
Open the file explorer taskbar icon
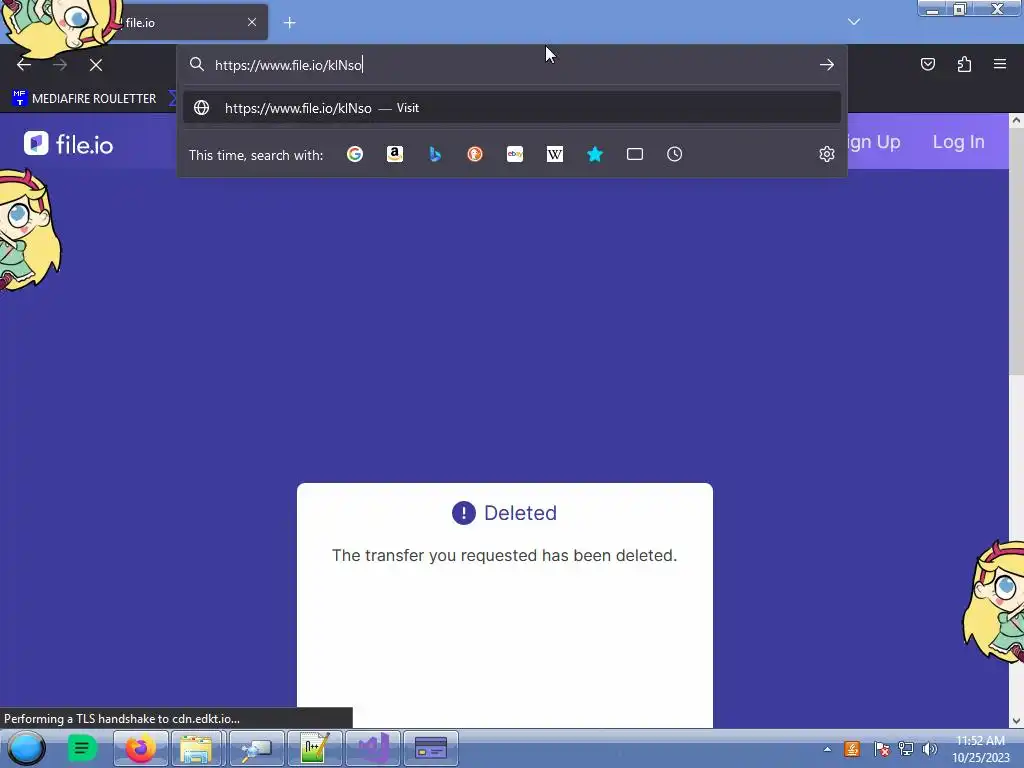(197, 748)
